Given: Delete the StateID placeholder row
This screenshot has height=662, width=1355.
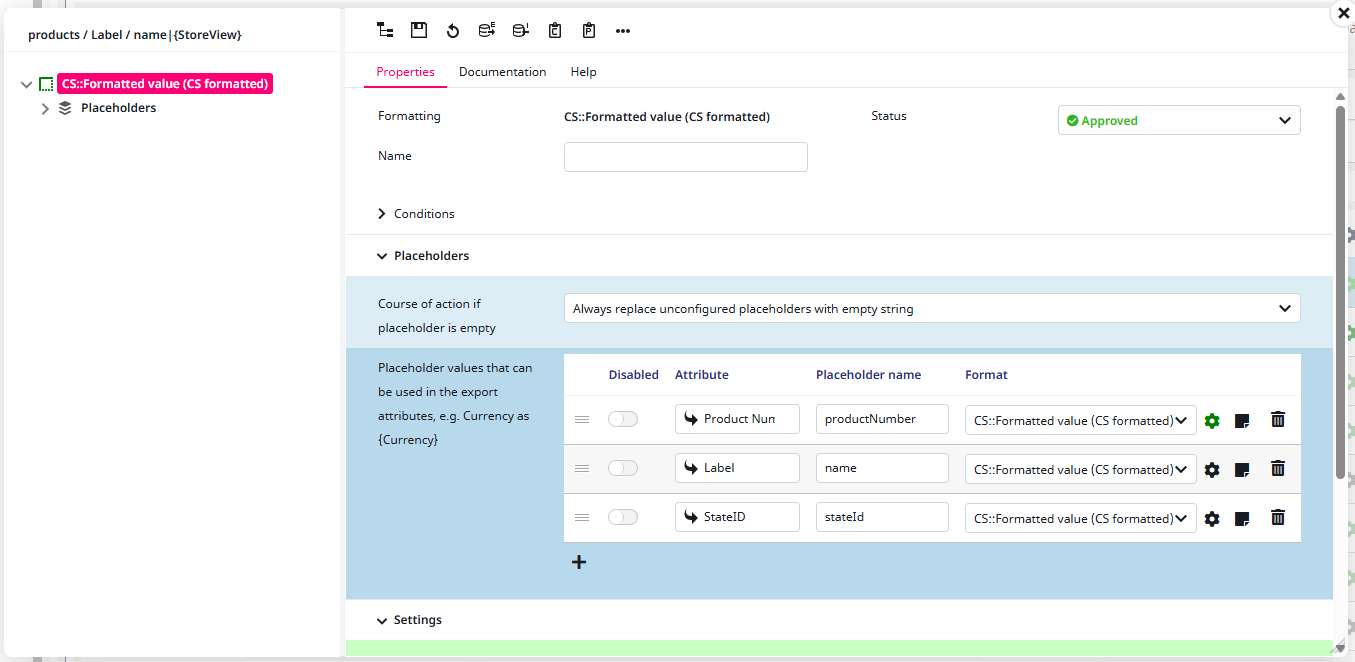Looking at the screenshot, I should click(1277, 518).
